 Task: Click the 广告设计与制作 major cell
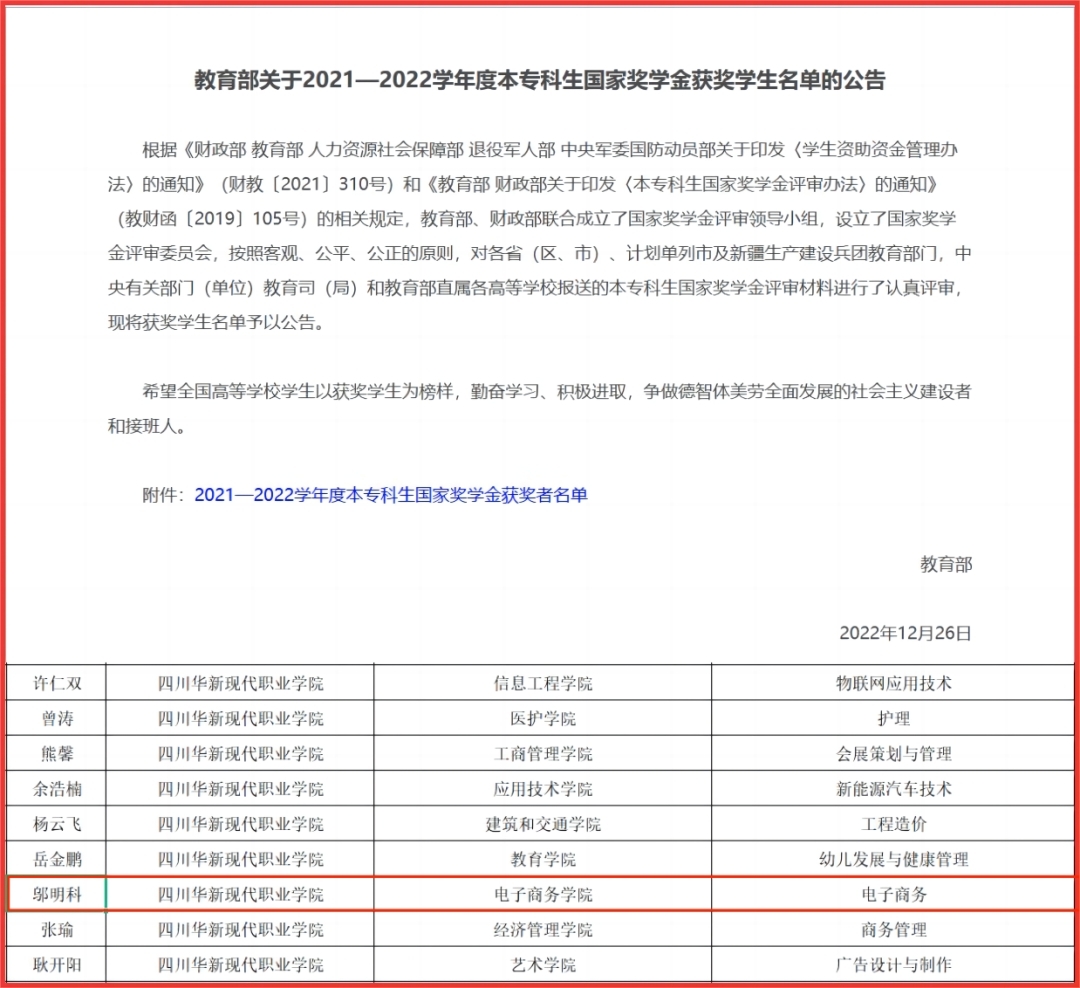893,965
